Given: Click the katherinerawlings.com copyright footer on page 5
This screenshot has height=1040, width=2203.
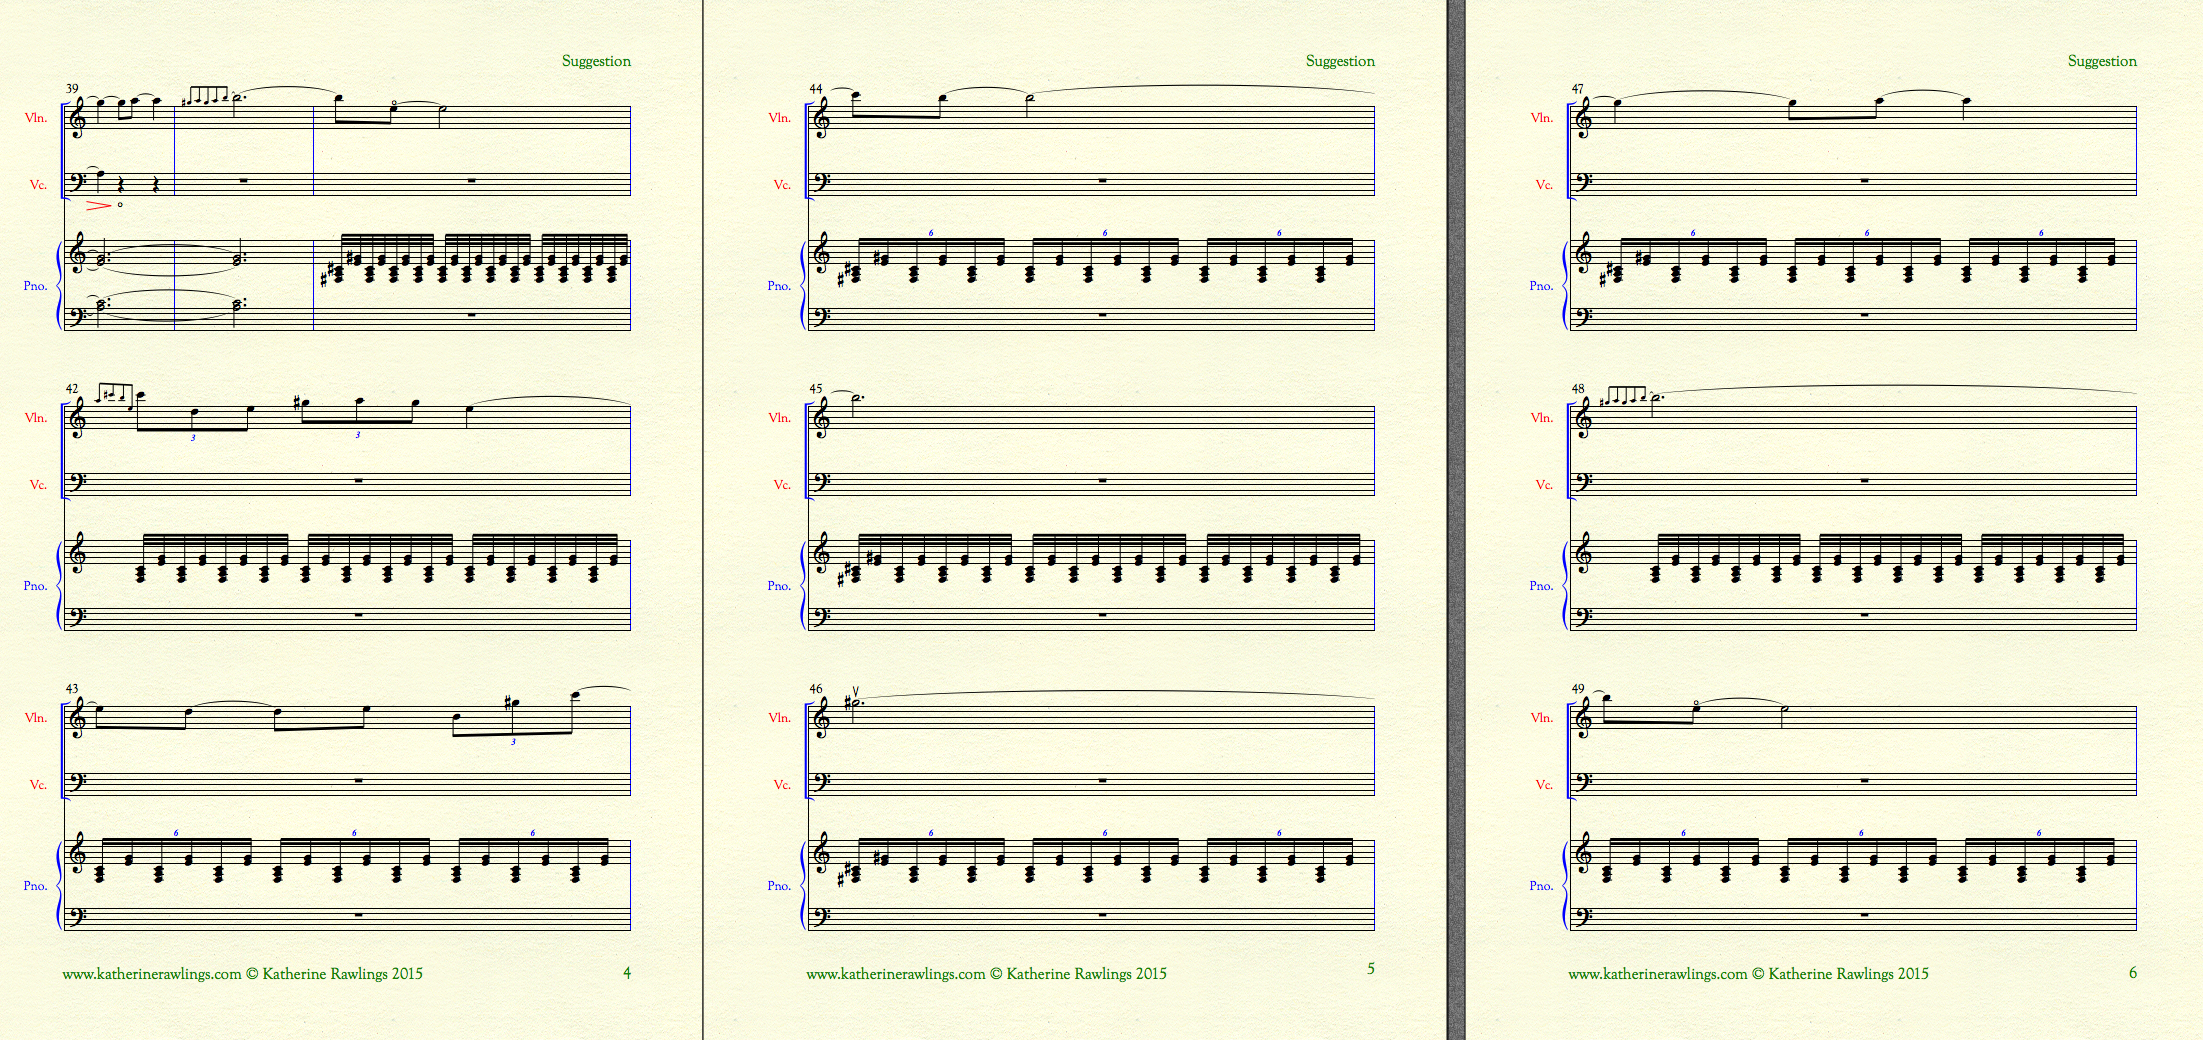Looking at the screenshot, I should point(986,974).
